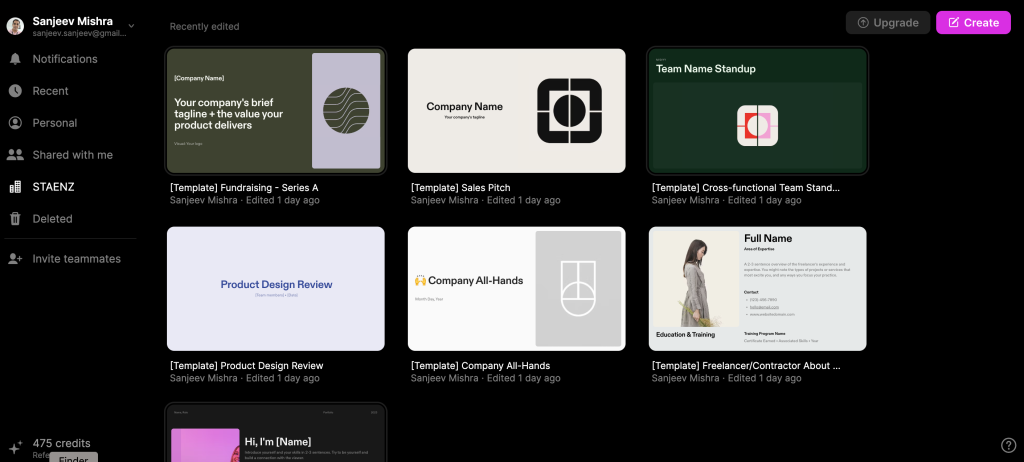Open the Fundraising - Series A thumbnail
The width and height of the screenshot is (1024, 462).
276,110
